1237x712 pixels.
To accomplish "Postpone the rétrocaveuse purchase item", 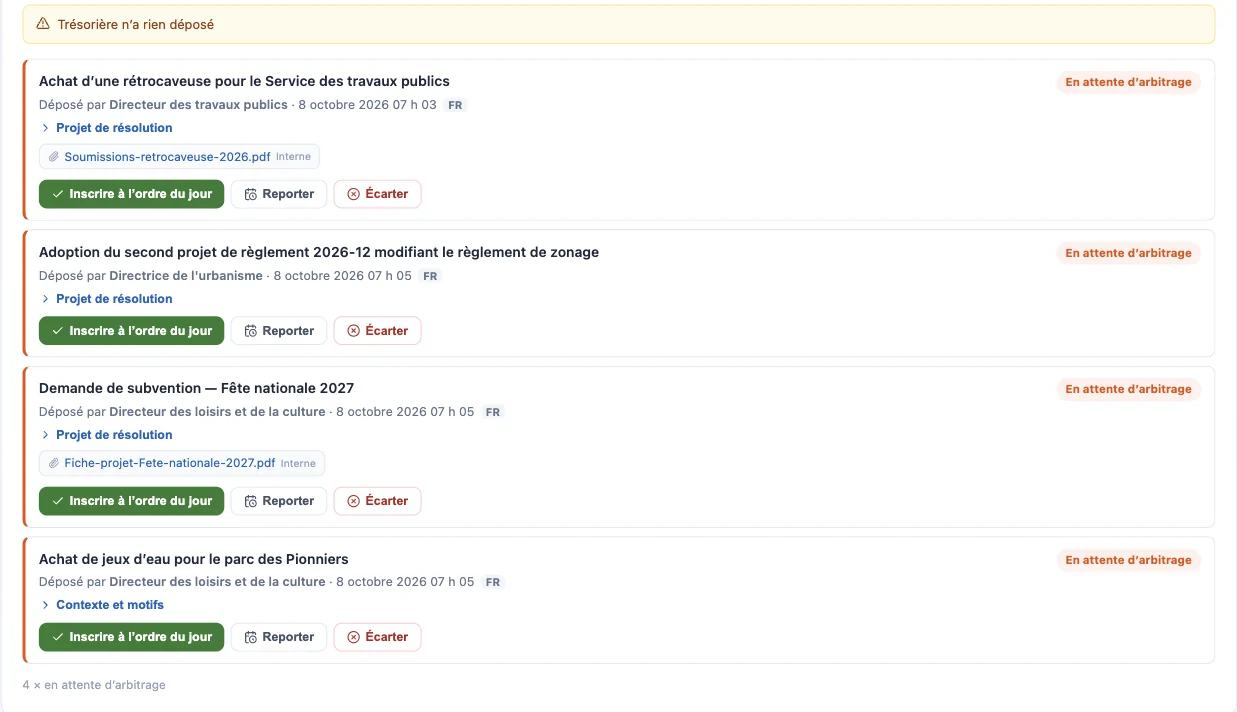I will pos(279,194).
